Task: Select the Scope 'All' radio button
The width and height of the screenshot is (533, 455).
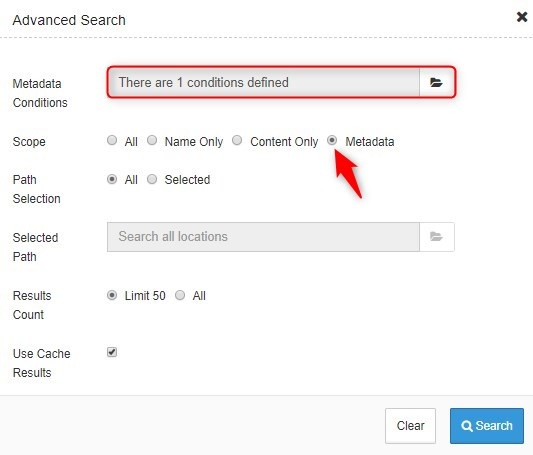Action: click(x=112, y=140)
